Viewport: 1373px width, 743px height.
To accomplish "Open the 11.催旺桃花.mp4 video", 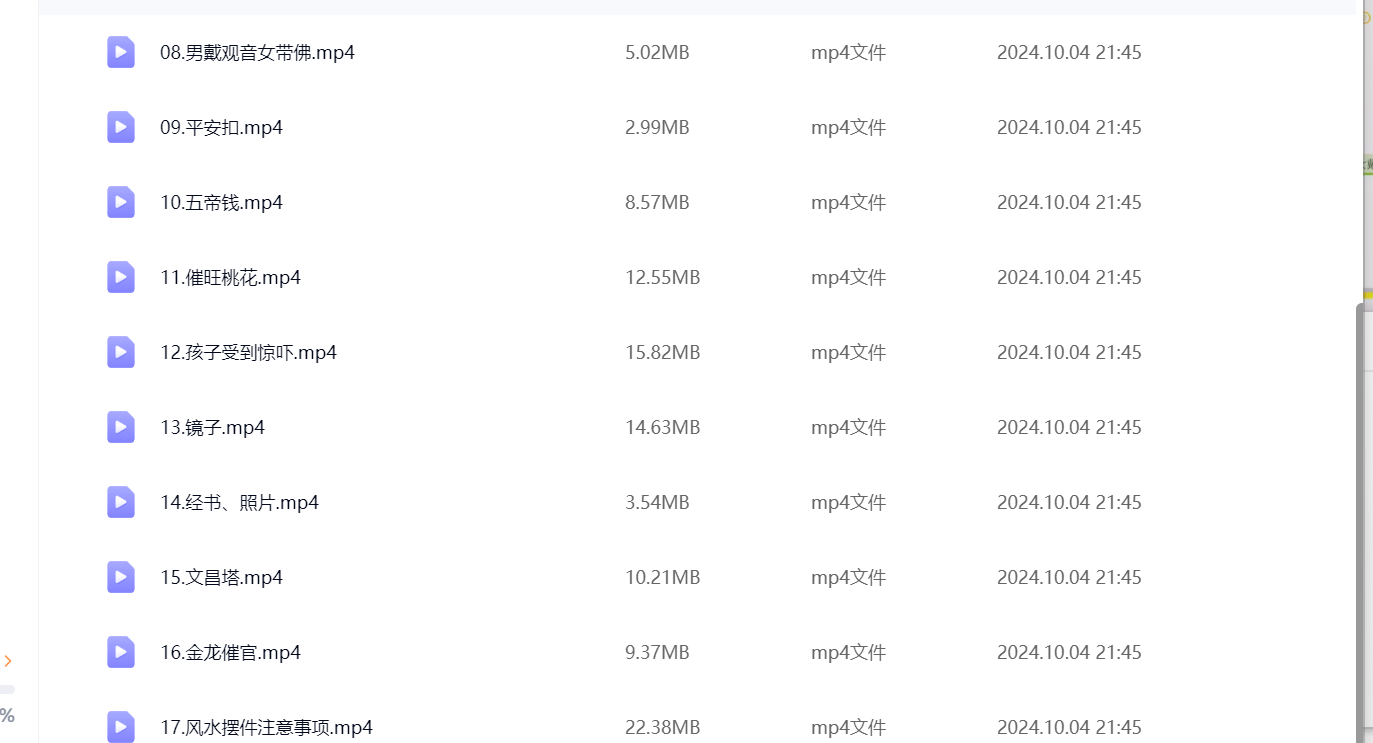I will coord(230,277).
